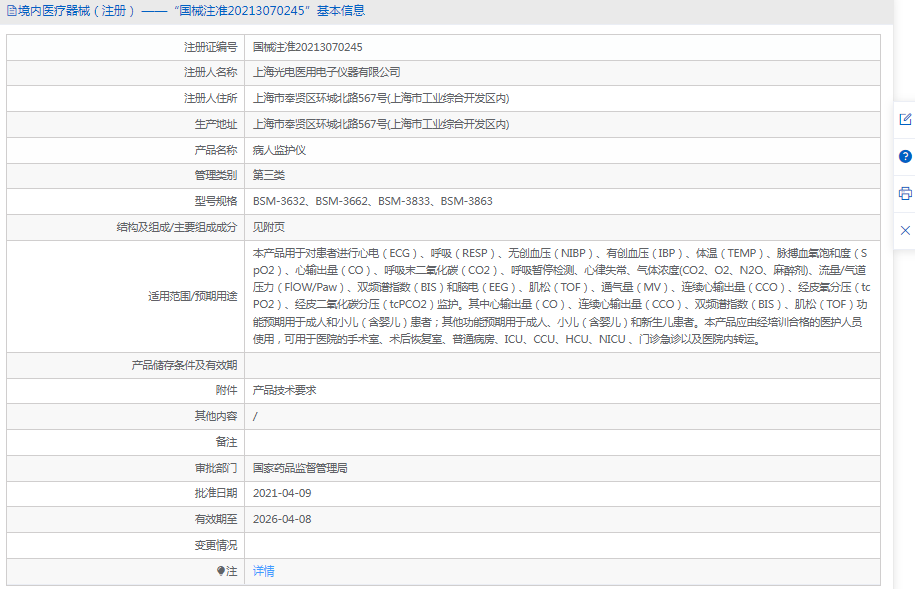Select registration number 国械注准20213070245

pos(305,46)
